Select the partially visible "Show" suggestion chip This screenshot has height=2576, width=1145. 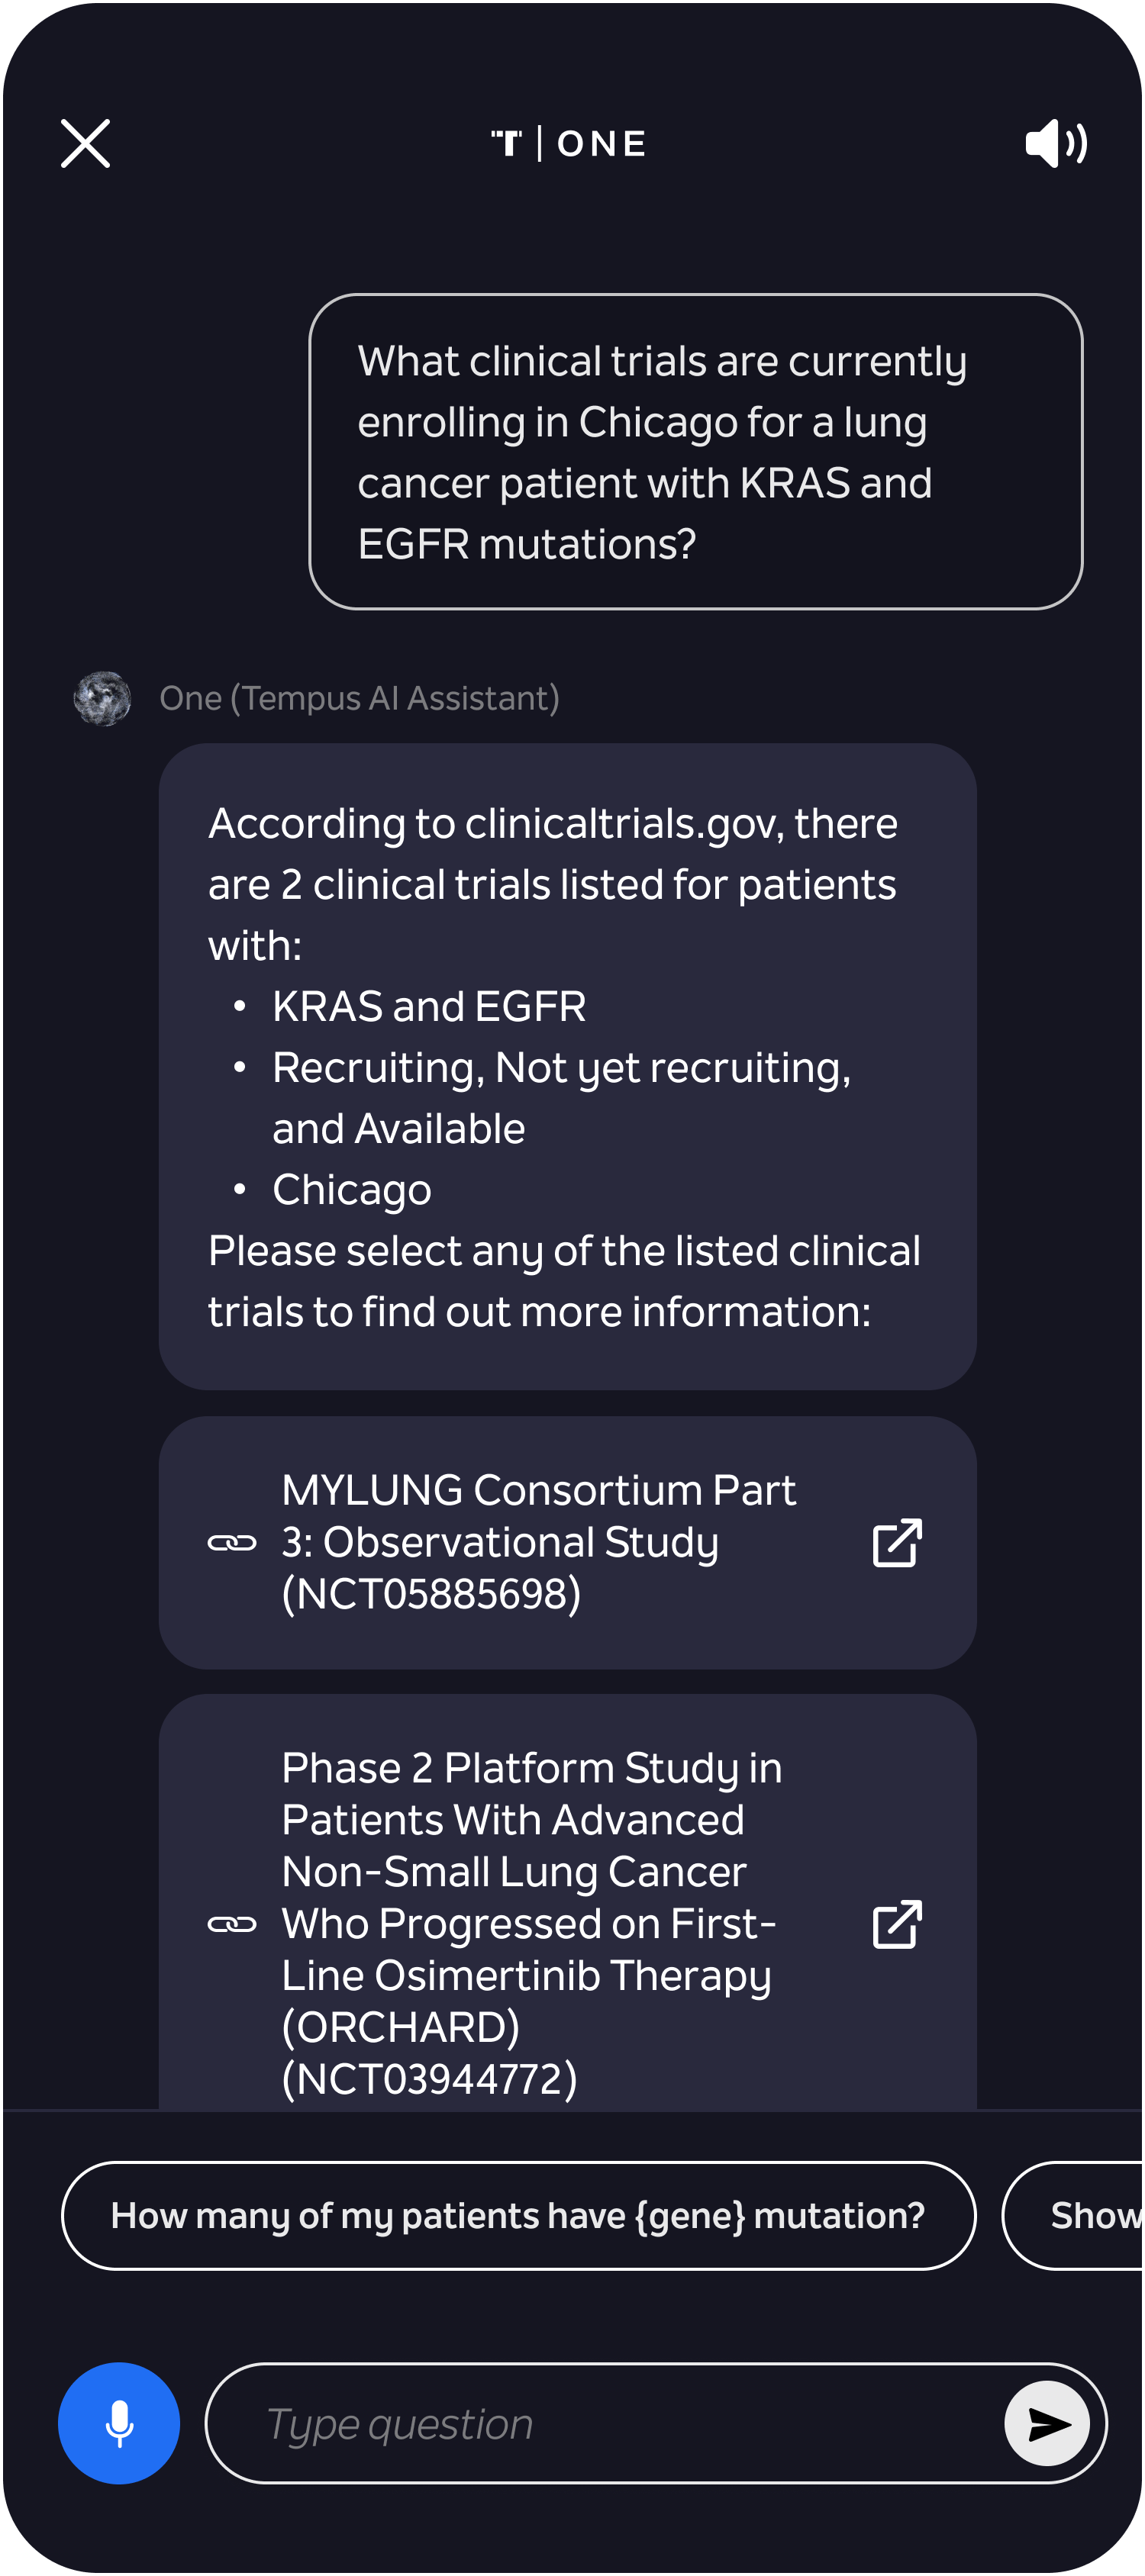[x=1073, y=2215]
